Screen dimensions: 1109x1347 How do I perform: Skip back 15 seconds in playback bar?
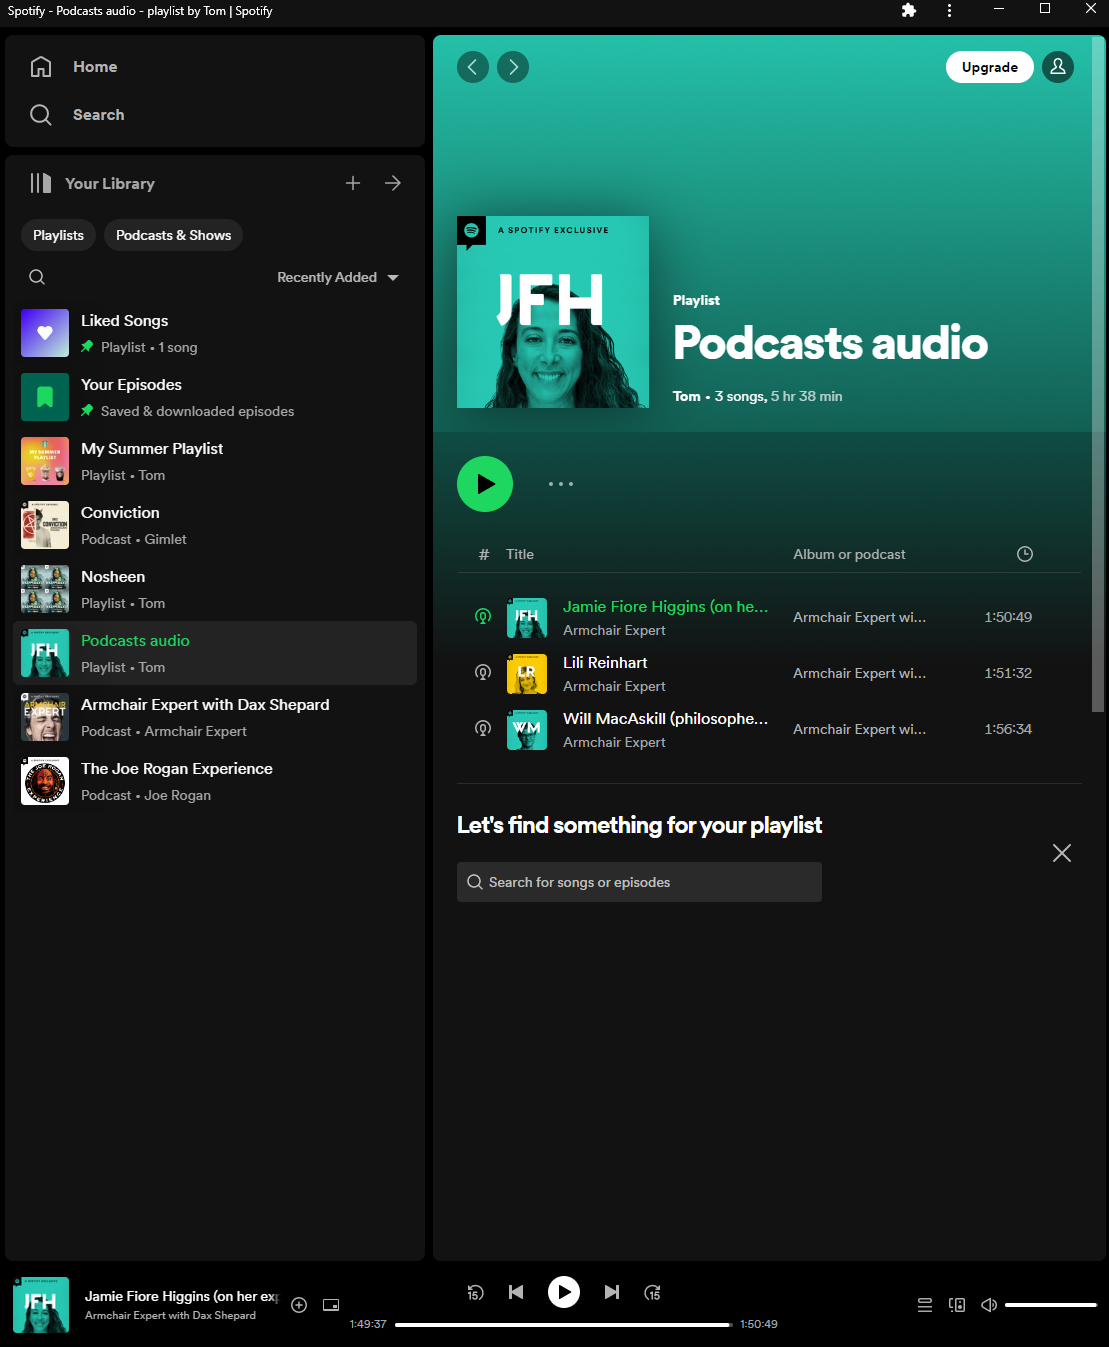(x=475, y=1292)
